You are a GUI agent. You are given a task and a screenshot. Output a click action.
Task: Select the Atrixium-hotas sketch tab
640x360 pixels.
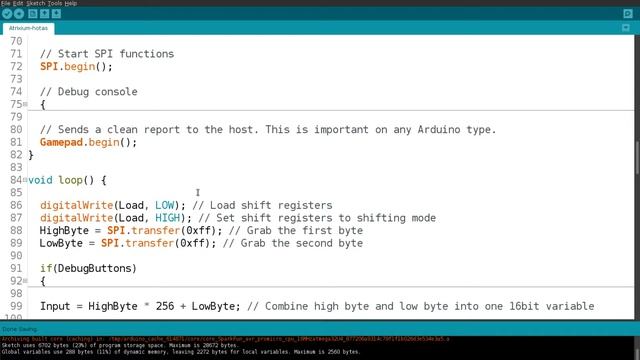pos(28,28)
